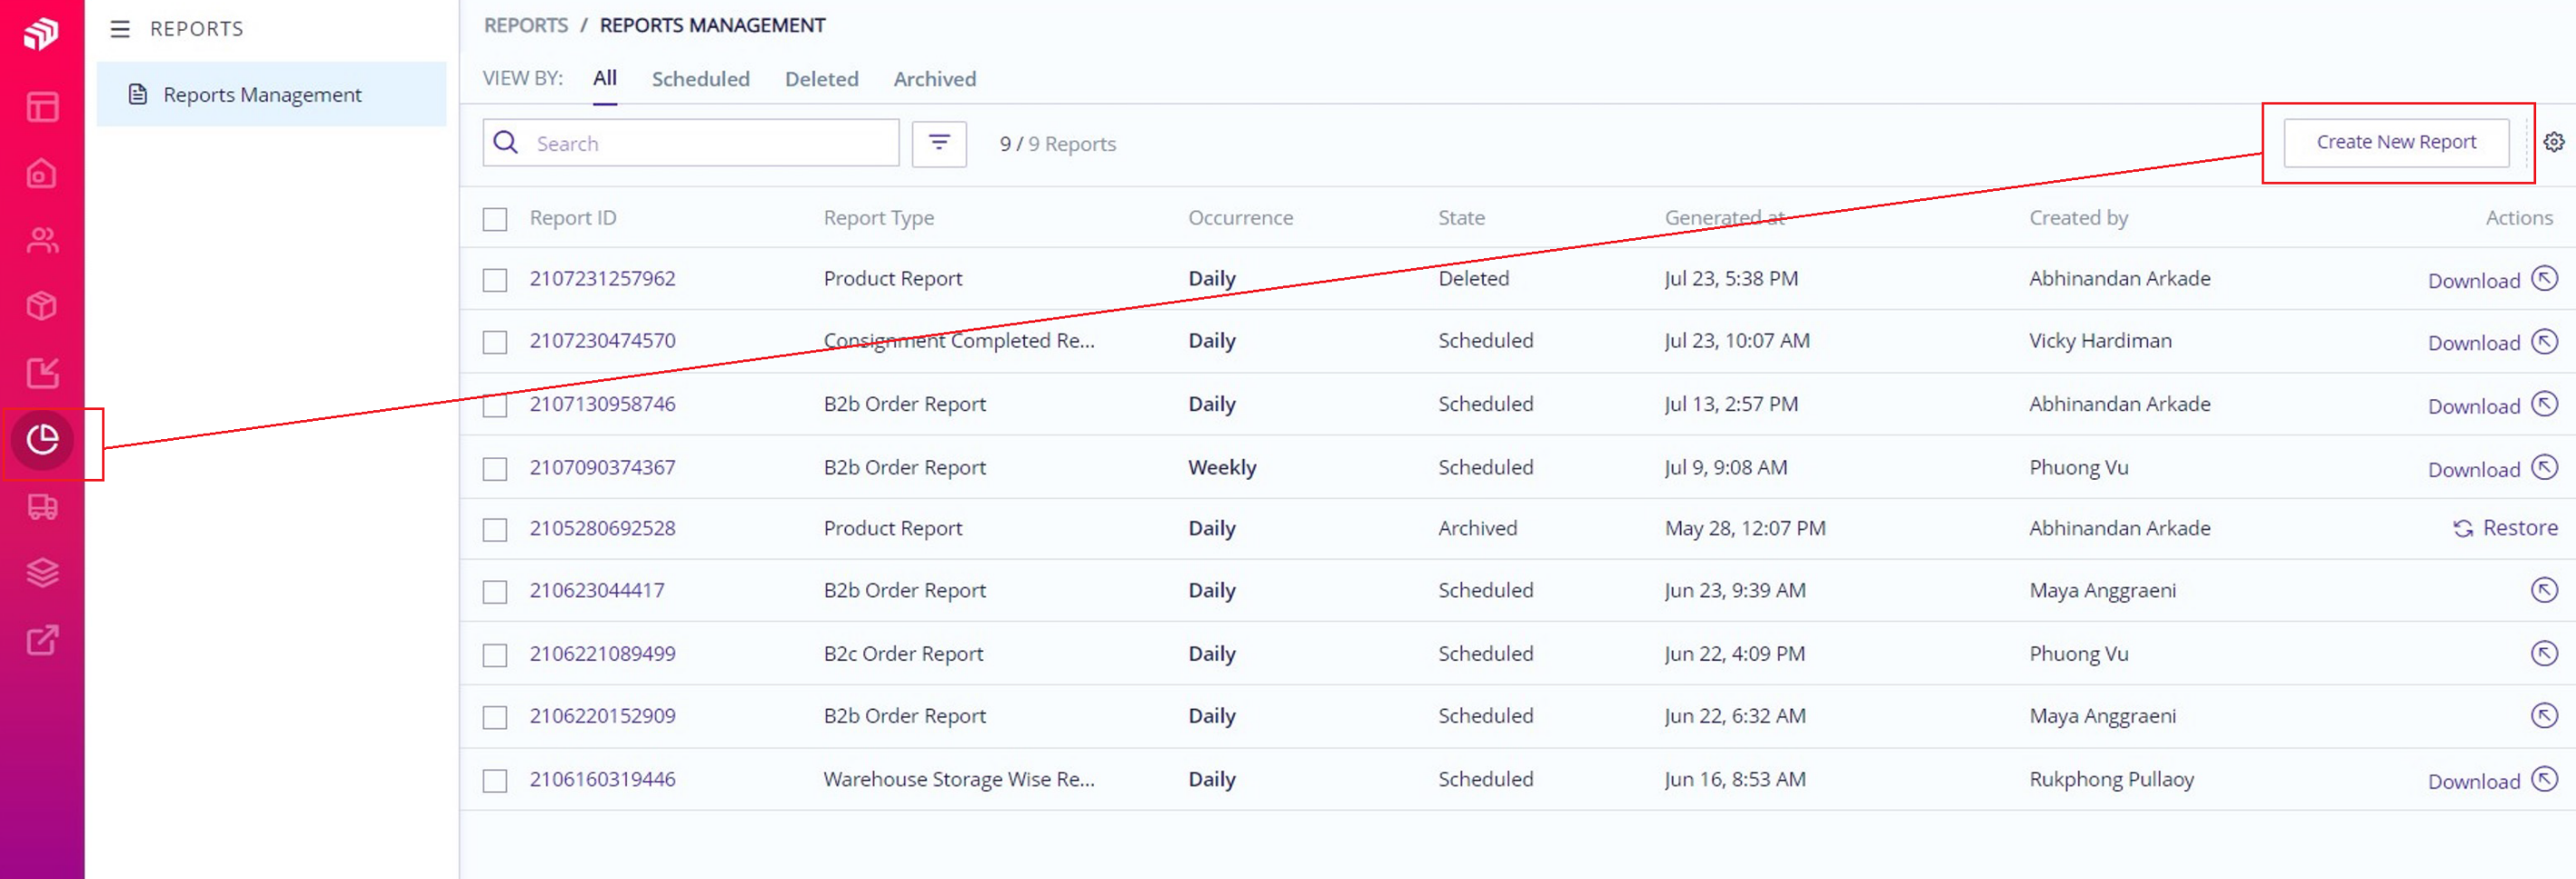Open table settings gear icon
The image size is (2576, 879).
click(2553, 142)
